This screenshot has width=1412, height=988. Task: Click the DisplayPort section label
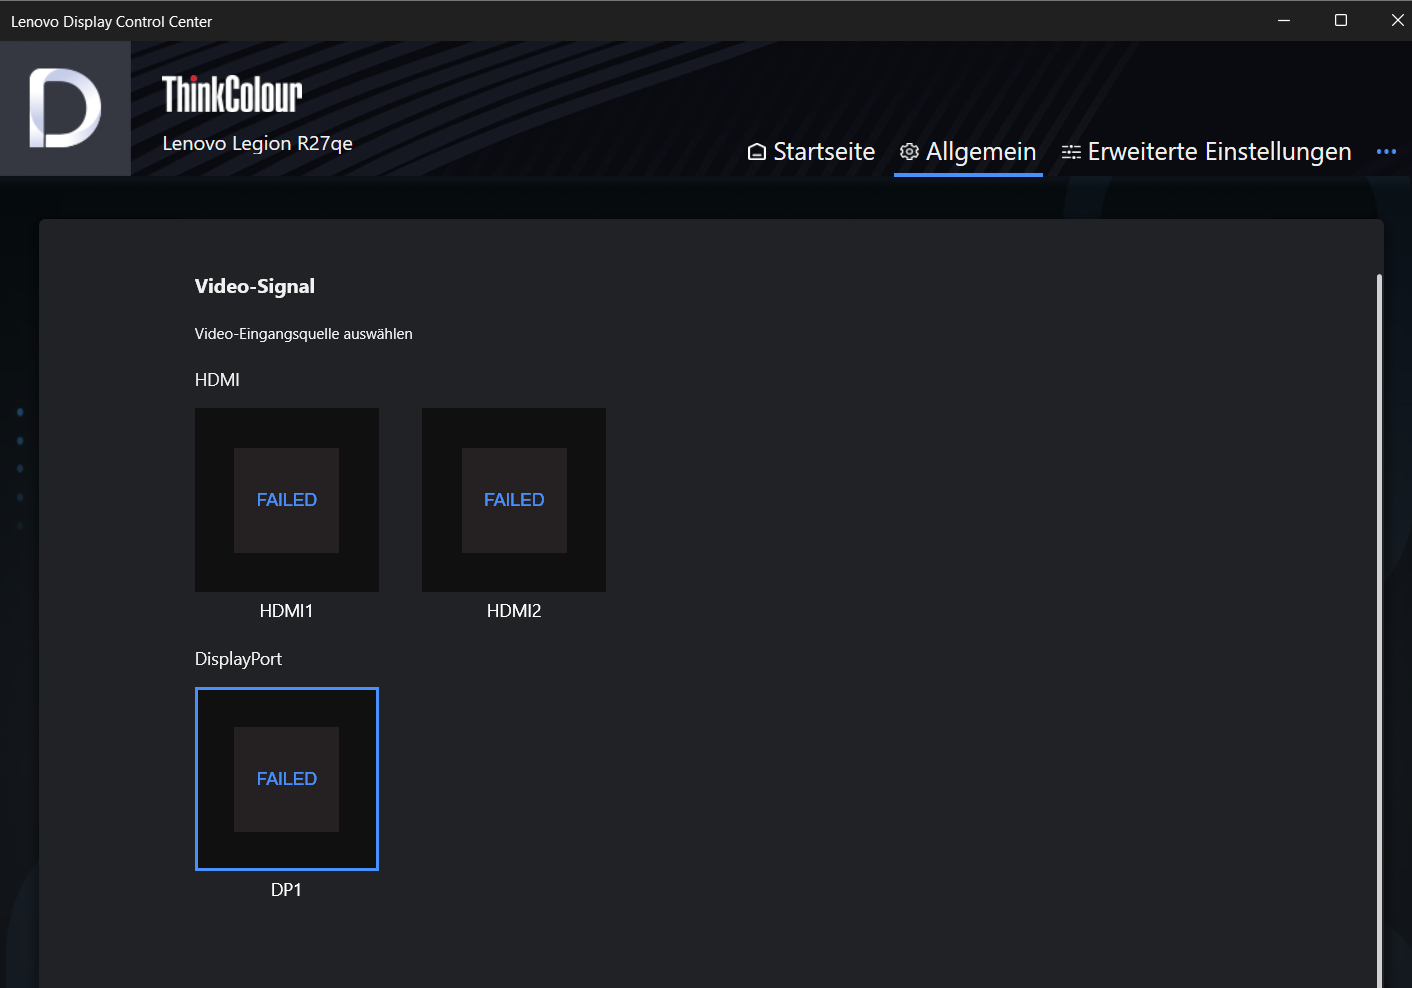point(238,659)
